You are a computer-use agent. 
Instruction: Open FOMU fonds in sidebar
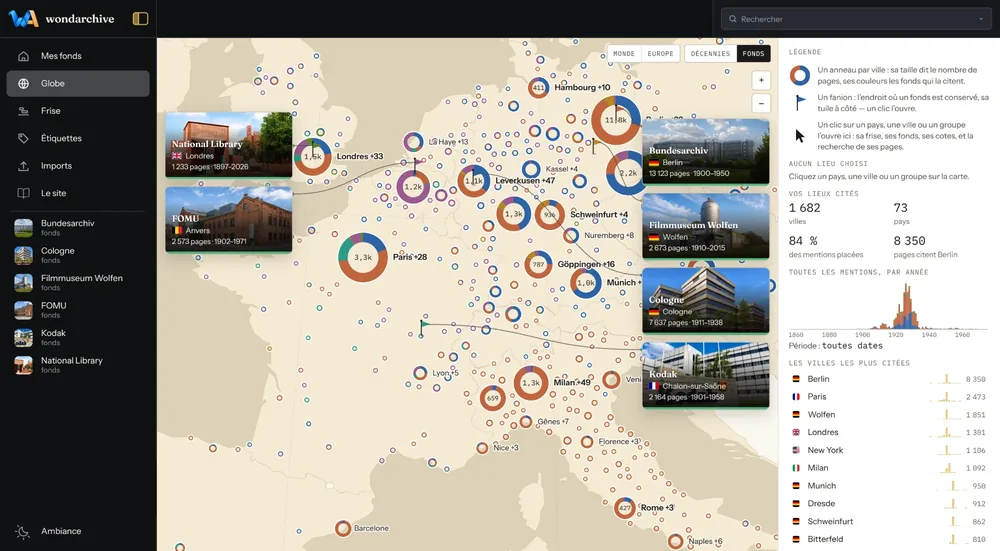(x=78, y=310)
